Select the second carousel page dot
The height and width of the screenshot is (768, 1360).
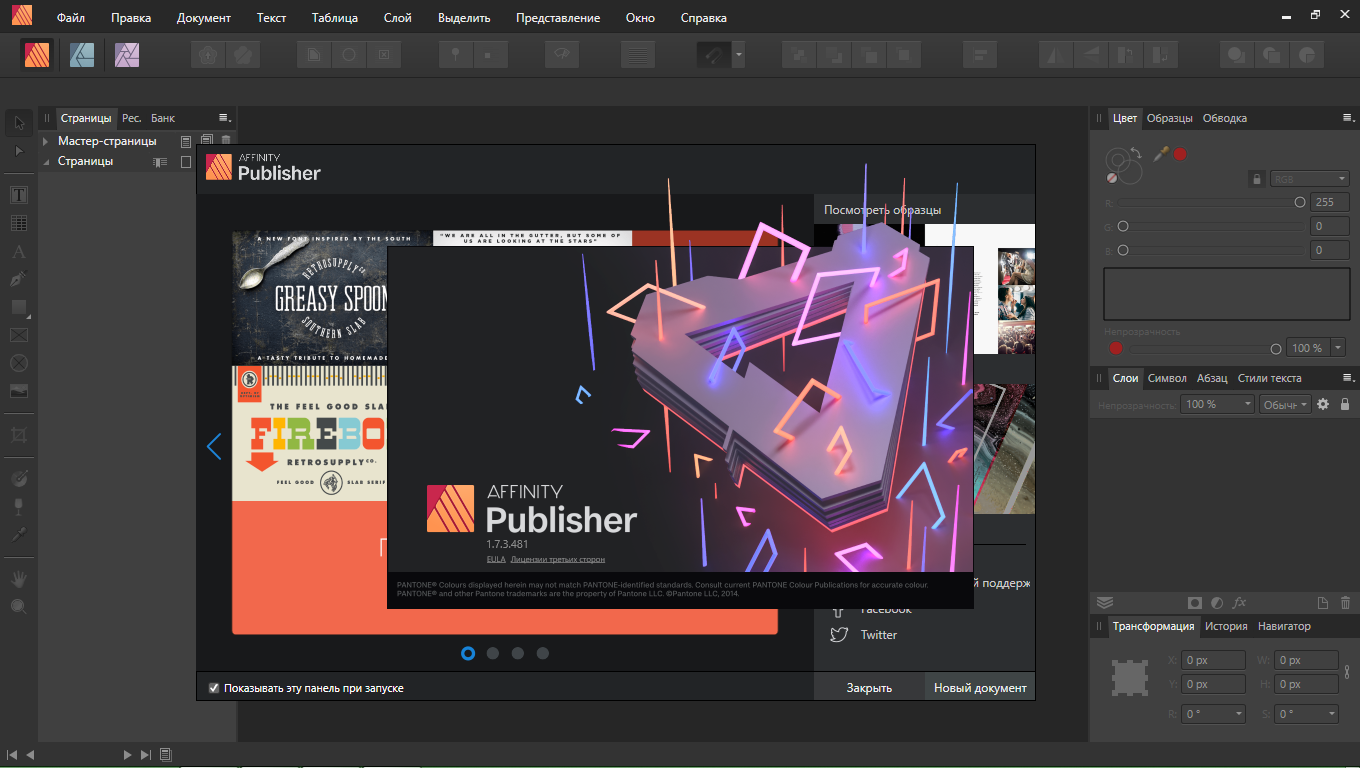point(493,653)
